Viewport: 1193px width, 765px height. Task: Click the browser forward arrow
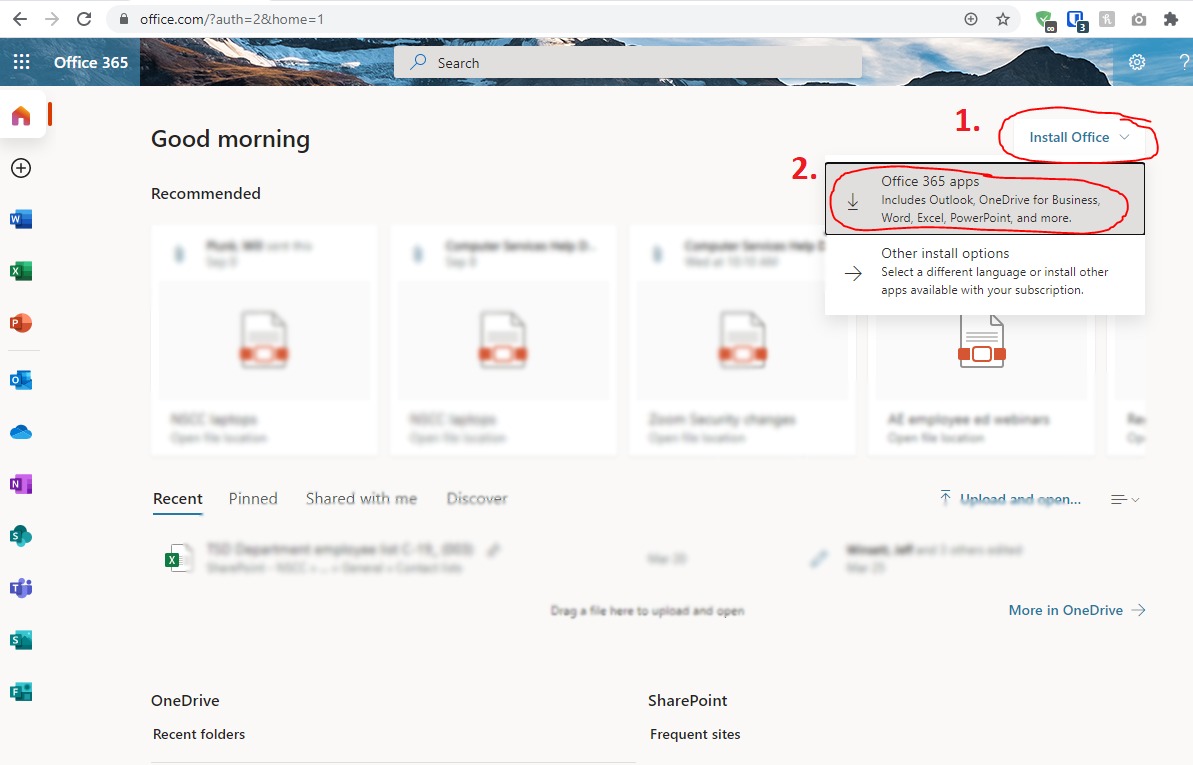click(x=52, y=19)
